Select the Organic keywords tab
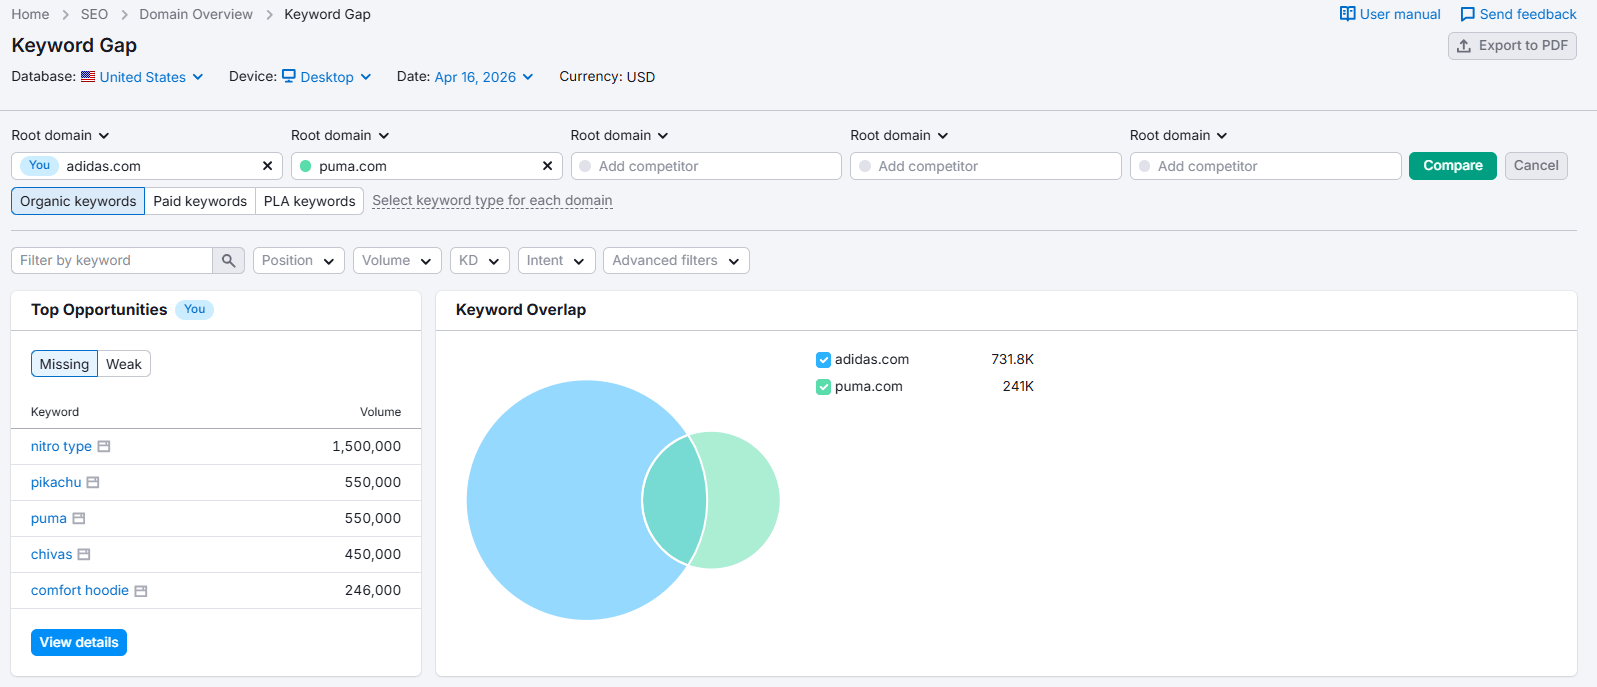Viewport: 1597px width, 687px height. coord(78,201)
